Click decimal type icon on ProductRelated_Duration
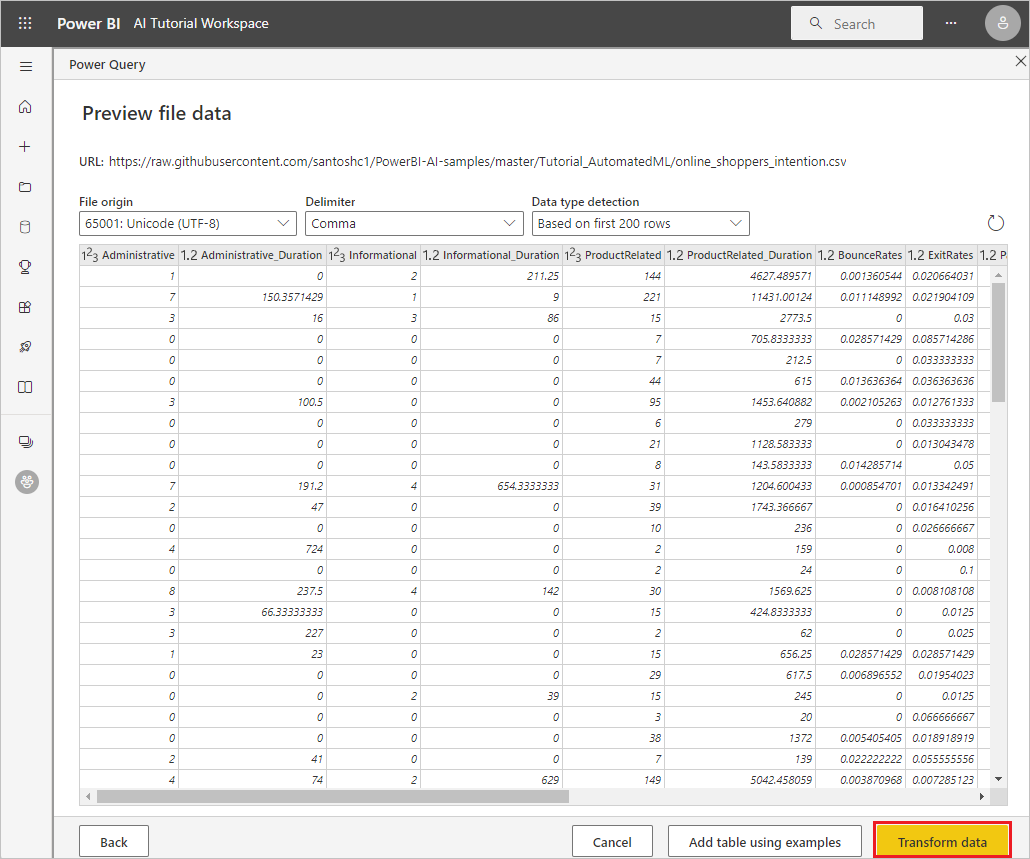The width and height of the screenshot is (1030, 859). (x=675, y=255)
